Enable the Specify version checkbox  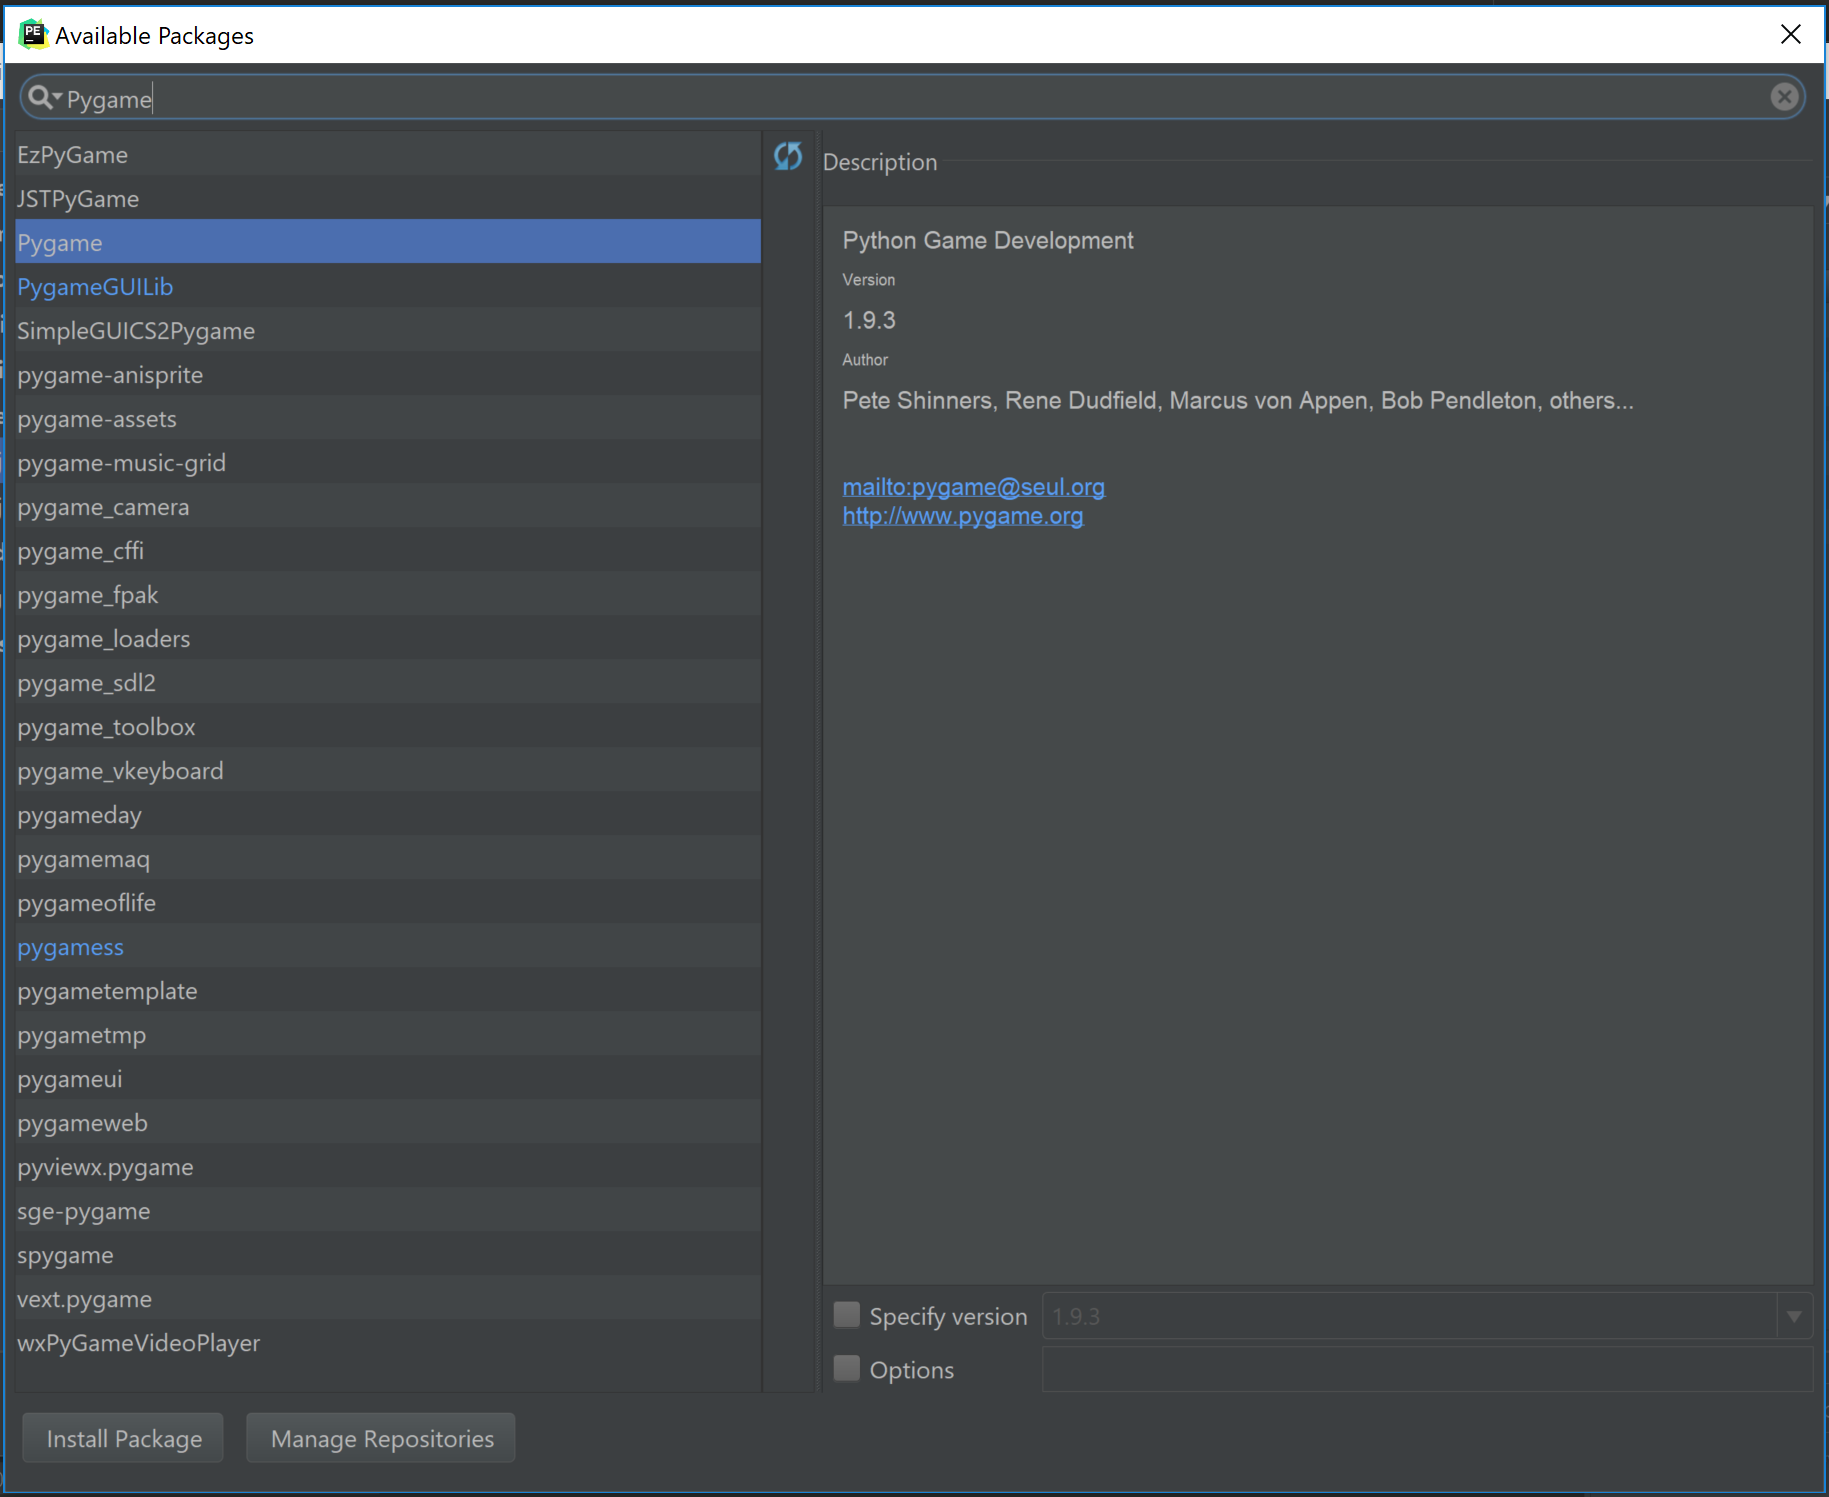pyautogui.click(x=847, y=1314)
